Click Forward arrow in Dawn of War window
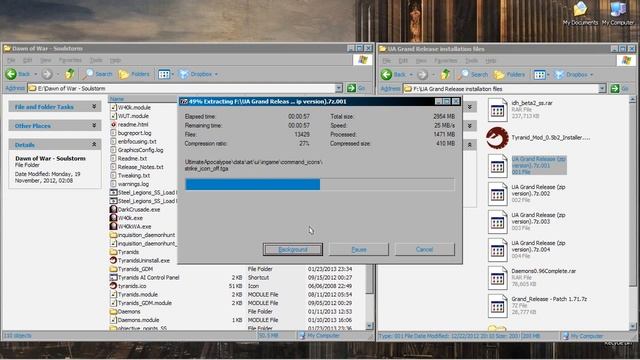This screenshot has width=640, height=360. click(47, 74)
